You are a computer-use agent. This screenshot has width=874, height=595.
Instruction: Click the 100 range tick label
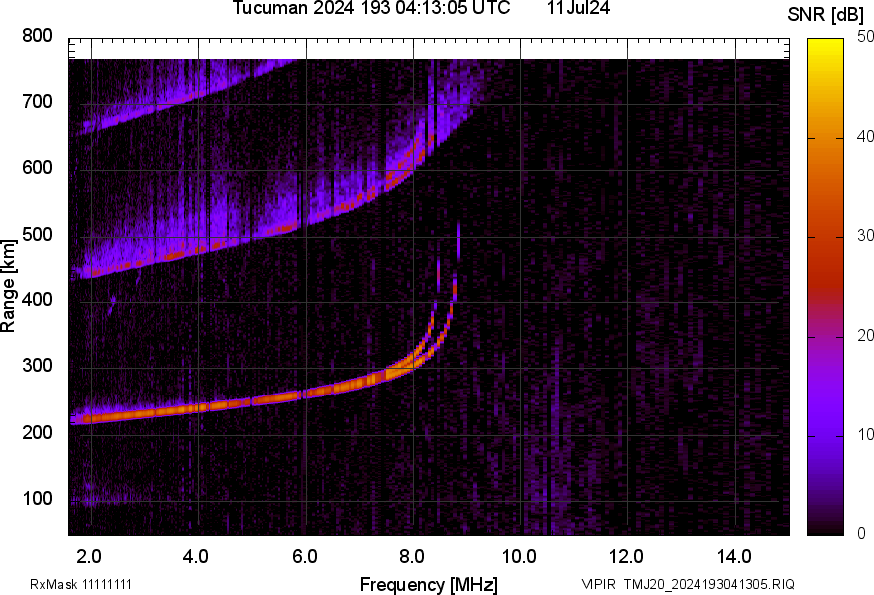[x=37, y=499]
